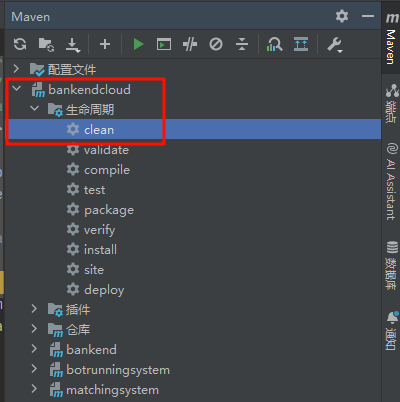The height and width of the screenshot is (402, 400).
Task: Add a Maven project with the plus icon
Action: coord(105,44)
